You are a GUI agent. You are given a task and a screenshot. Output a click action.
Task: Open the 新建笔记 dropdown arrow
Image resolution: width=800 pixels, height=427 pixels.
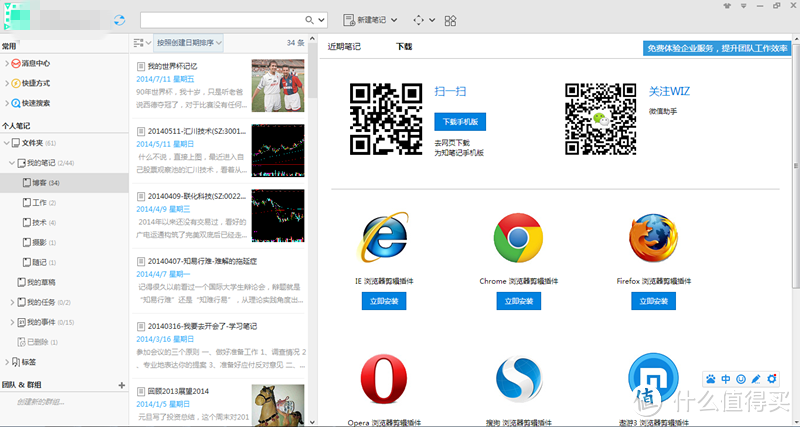394,20
